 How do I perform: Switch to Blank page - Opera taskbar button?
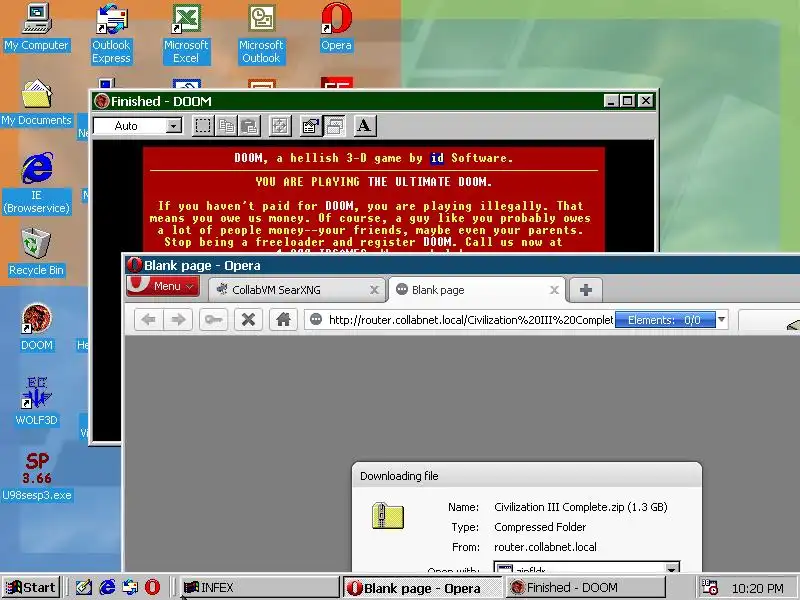(422, 588)
